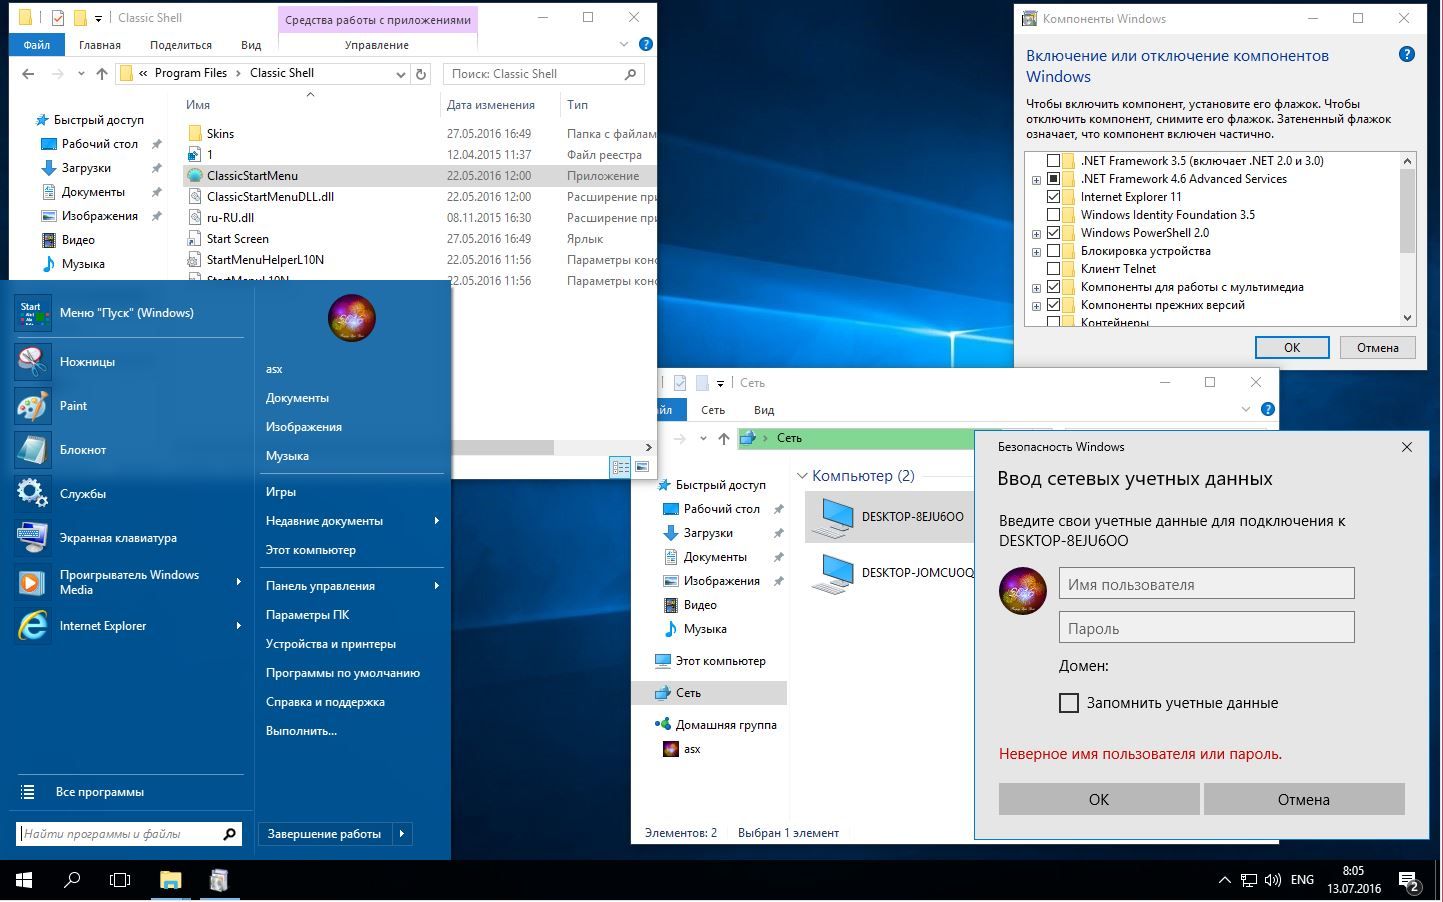1443x902 pixels.
Task: Uncheck Internet Explorer 11 component
Action: pyautogui.click(x=1053, y=197)
